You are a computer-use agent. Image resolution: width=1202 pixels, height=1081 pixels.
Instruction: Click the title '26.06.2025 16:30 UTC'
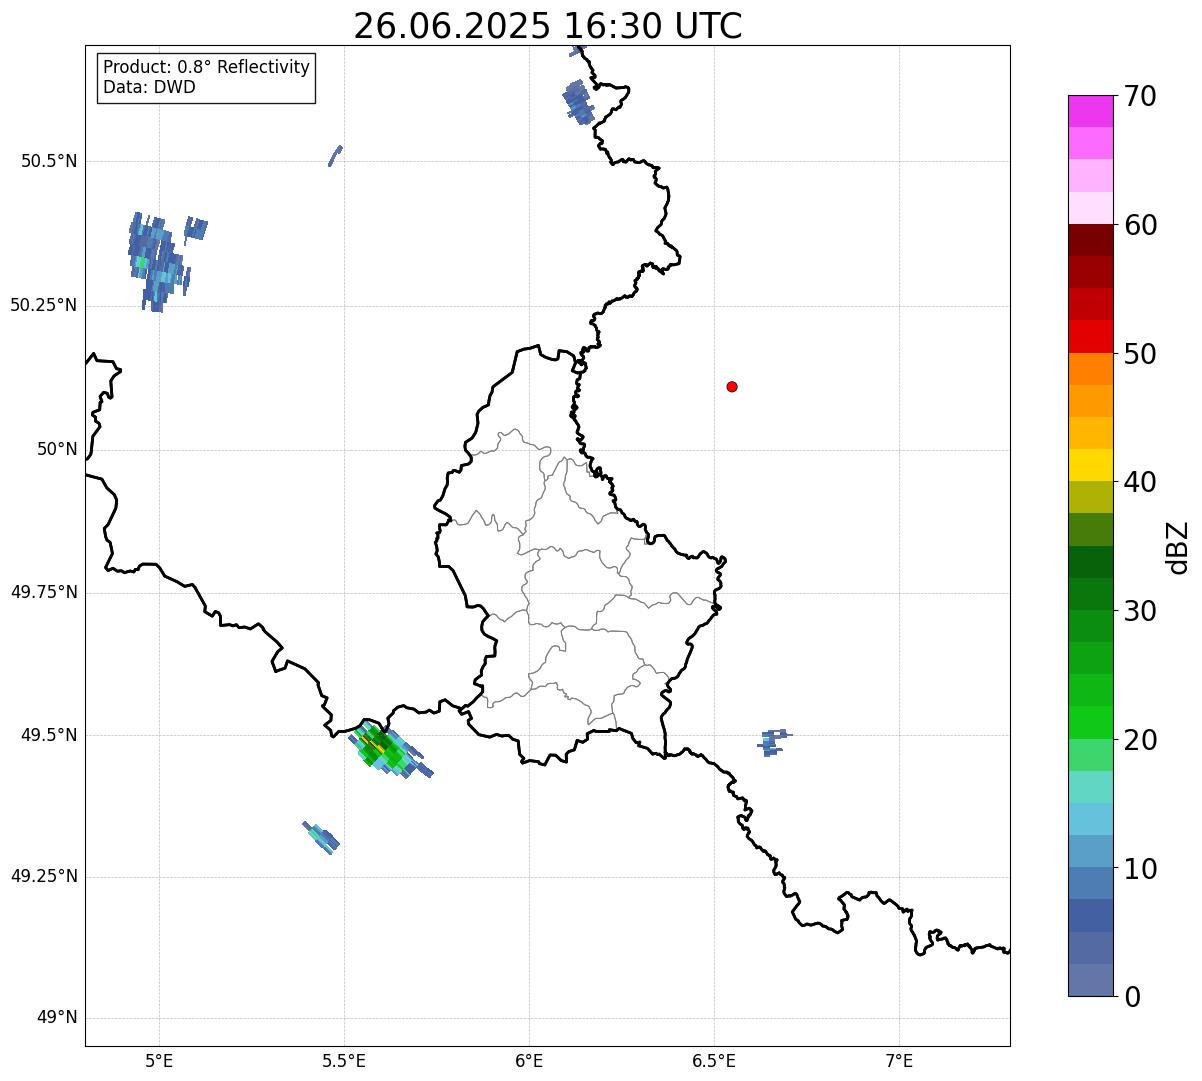548,26
